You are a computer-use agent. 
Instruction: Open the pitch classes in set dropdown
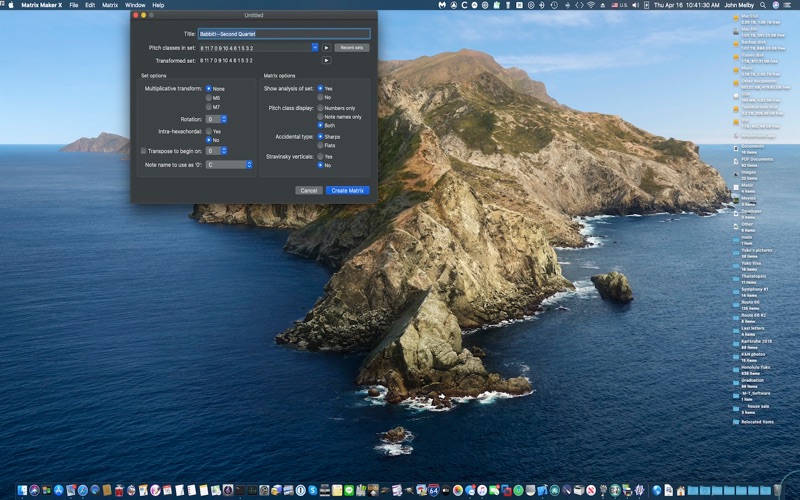314,47
